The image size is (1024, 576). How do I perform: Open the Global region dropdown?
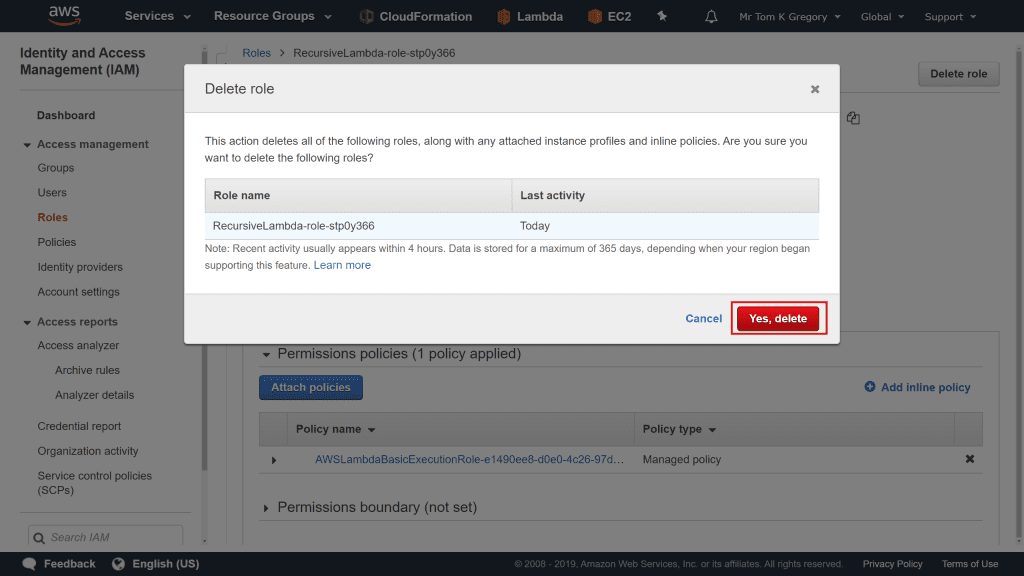coord(882,17)
